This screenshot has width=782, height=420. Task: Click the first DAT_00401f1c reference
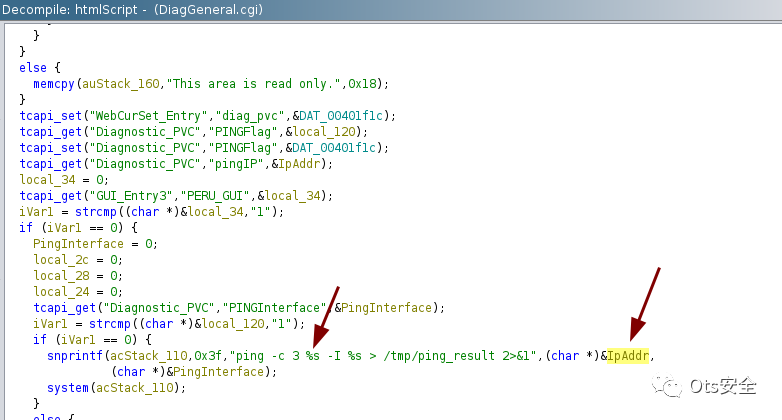341,116
